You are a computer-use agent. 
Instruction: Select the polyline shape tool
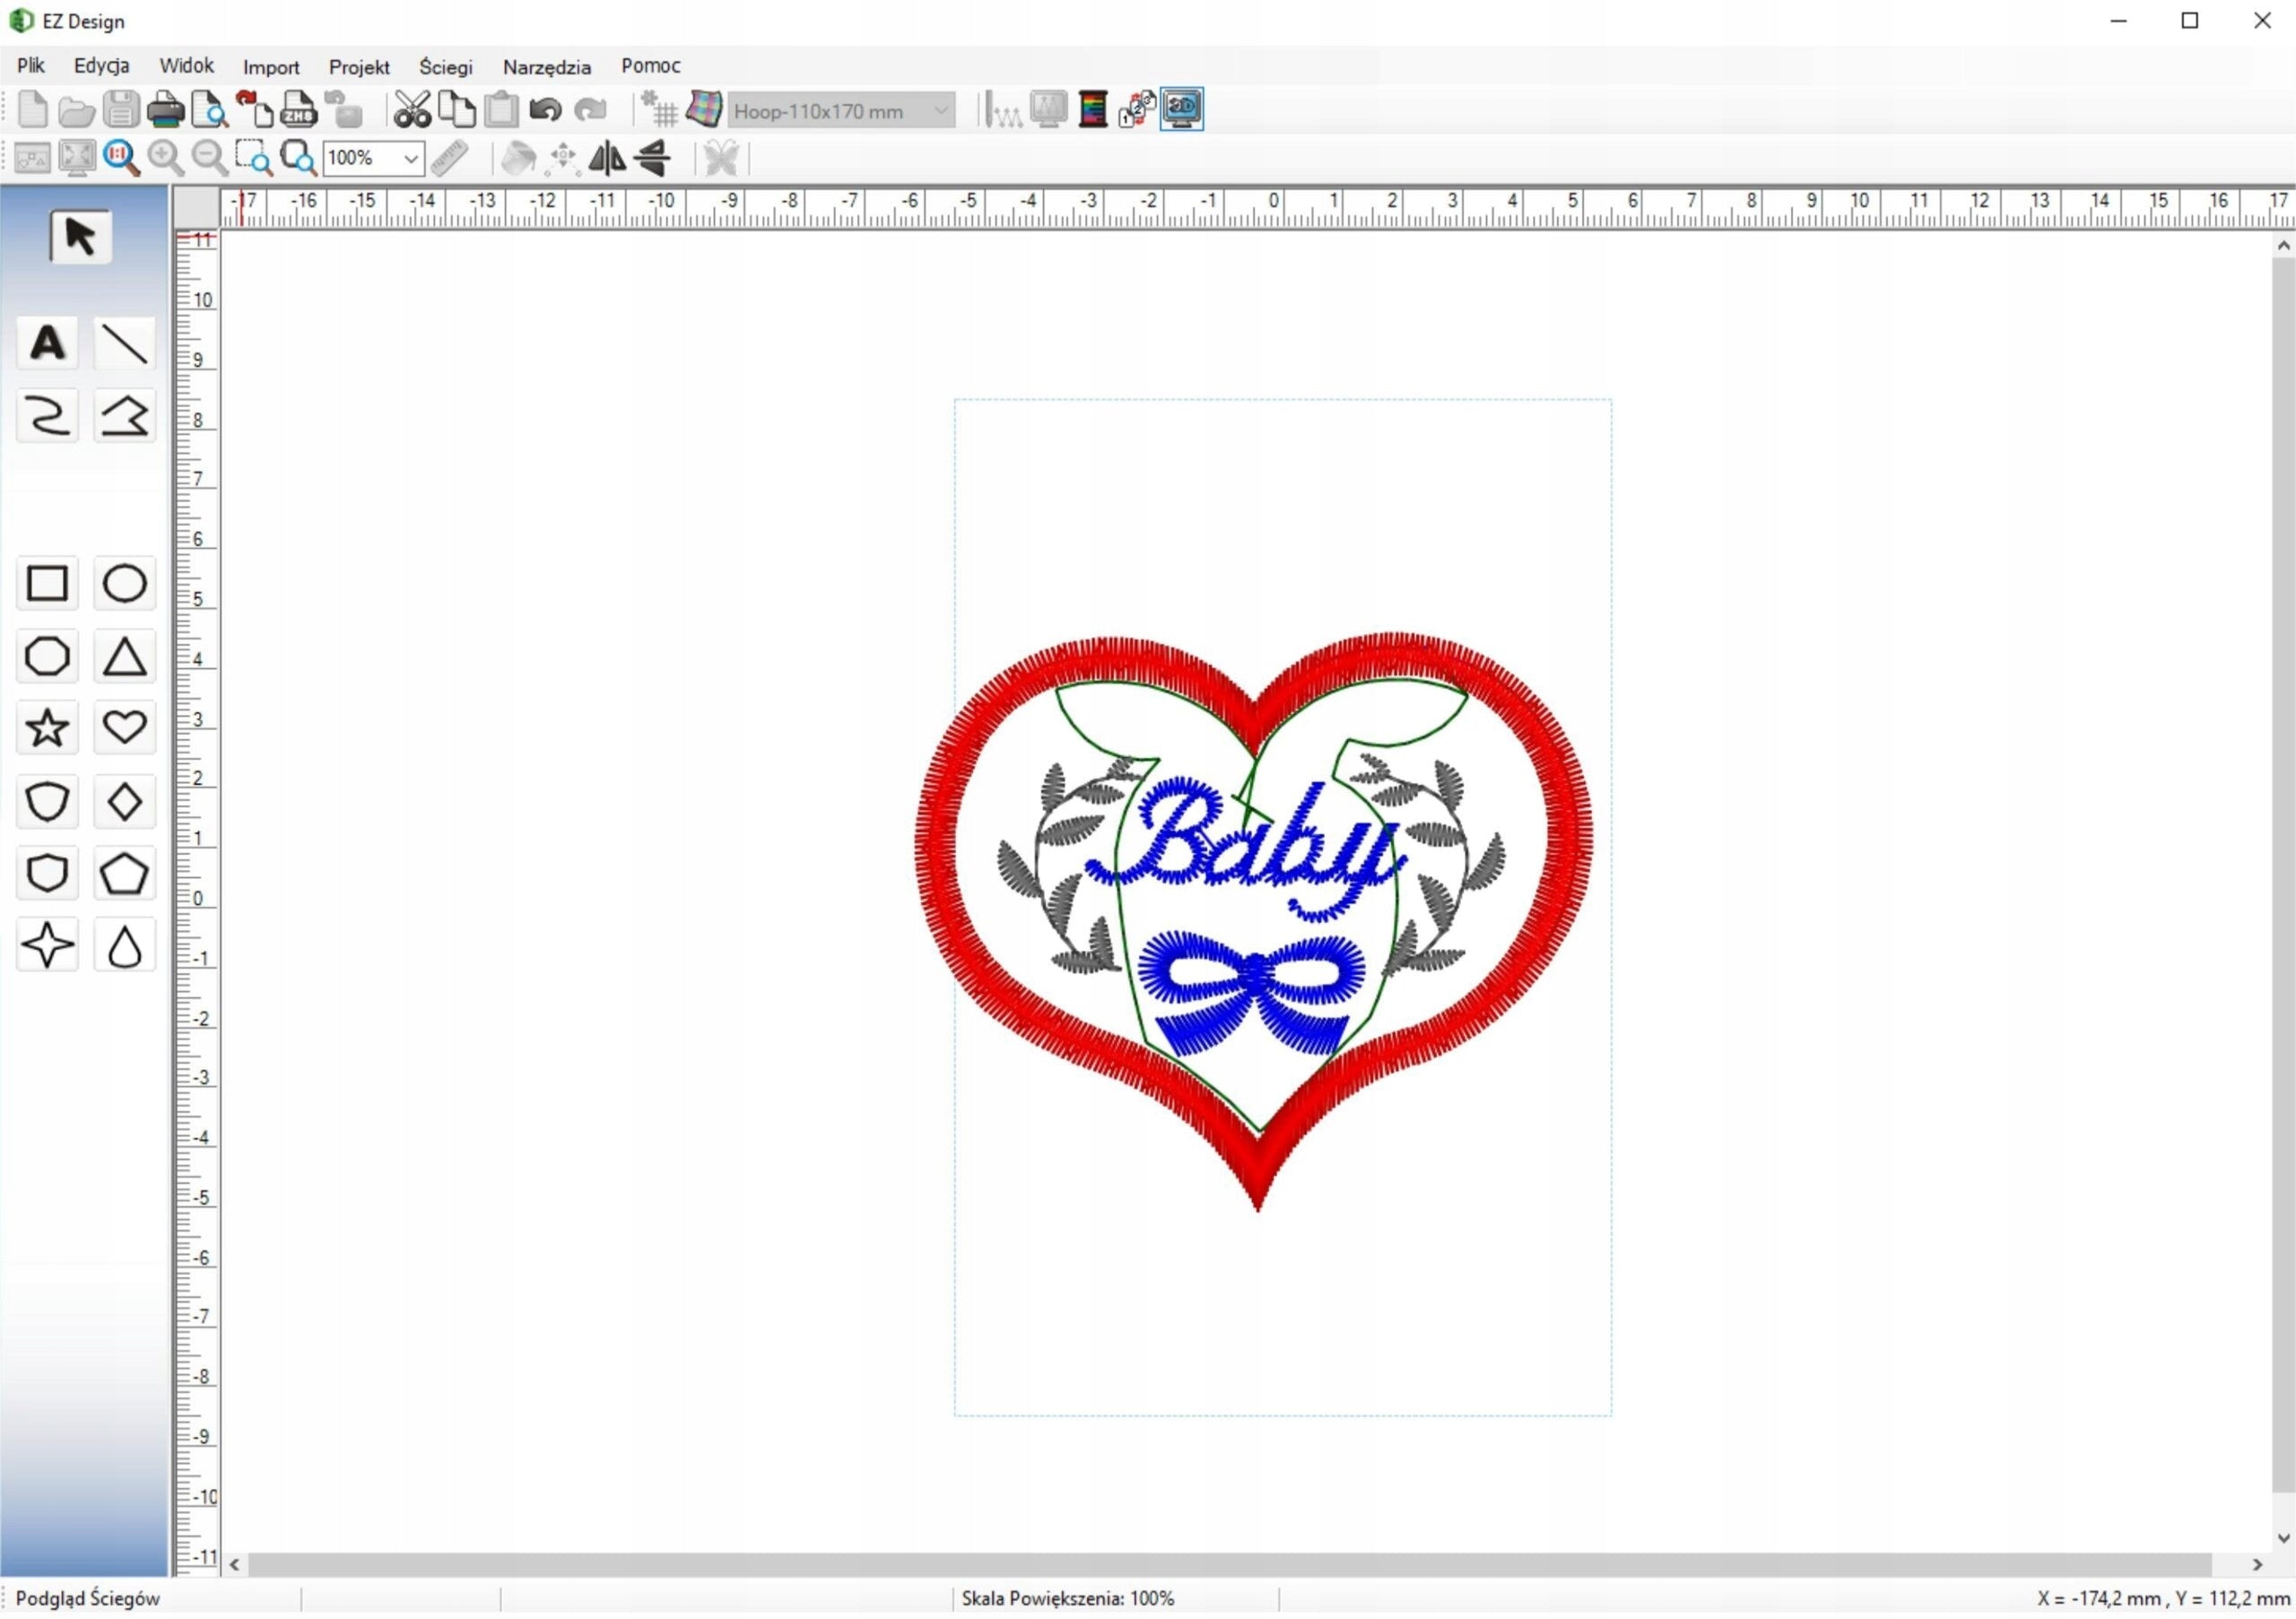pos(125,416)
